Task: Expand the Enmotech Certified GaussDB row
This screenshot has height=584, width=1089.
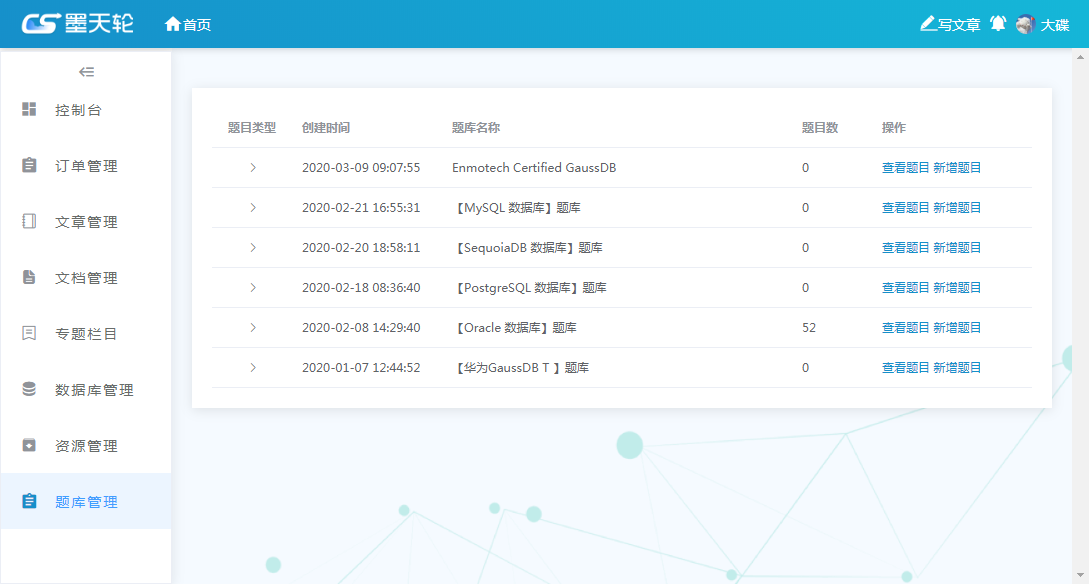Action: [x=252, y=168]
